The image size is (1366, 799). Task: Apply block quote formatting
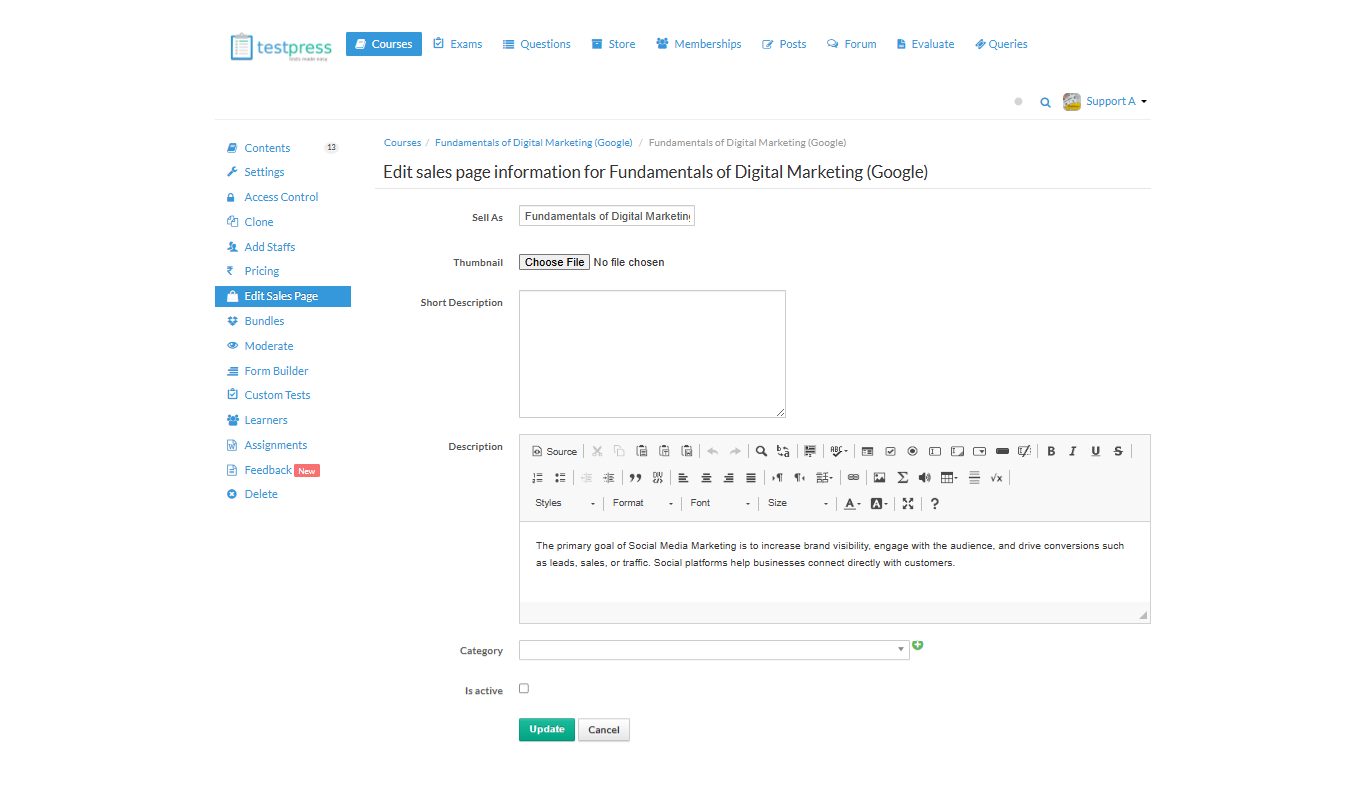click(x=635, y=478)
